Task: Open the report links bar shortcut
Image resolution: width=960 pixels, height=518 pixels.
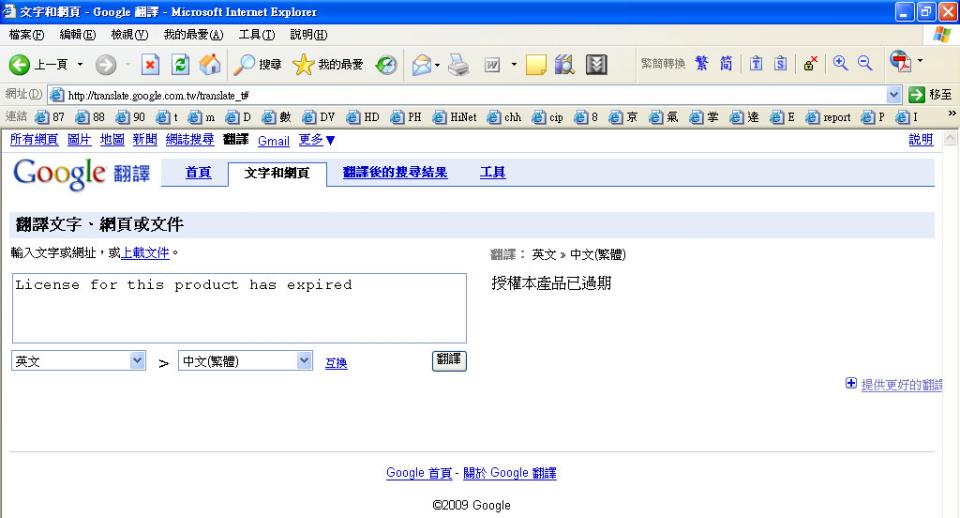Action: pos(828,117)
